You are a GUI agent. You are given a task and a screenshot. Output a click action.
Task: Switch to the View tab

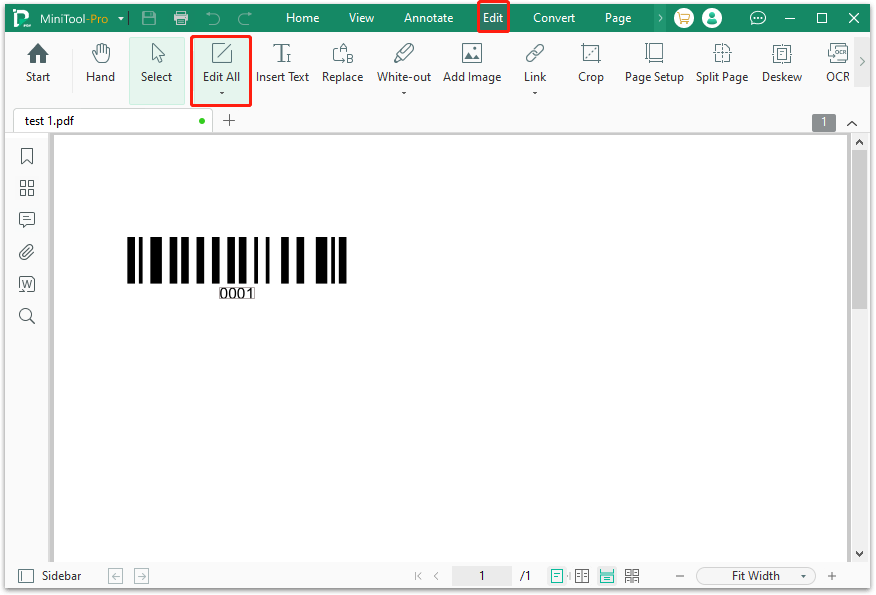point(361,18)
